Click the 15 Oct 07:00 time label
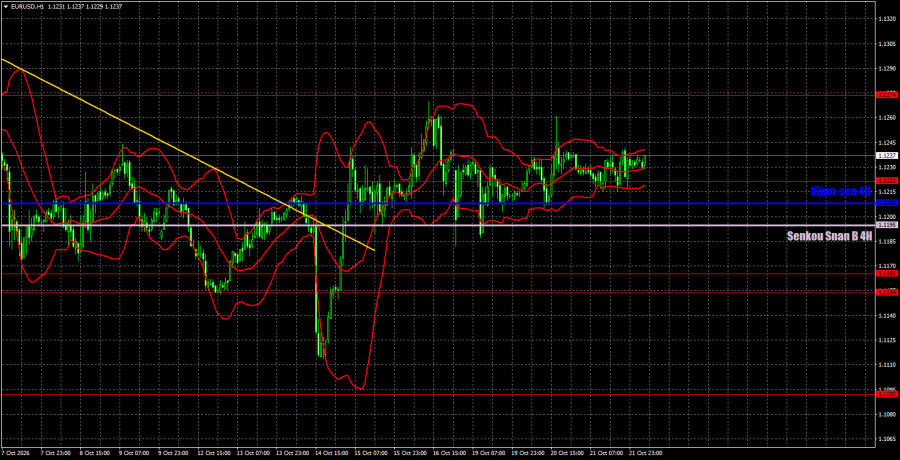This screenshot has height=460, width=900. point(371,453)
